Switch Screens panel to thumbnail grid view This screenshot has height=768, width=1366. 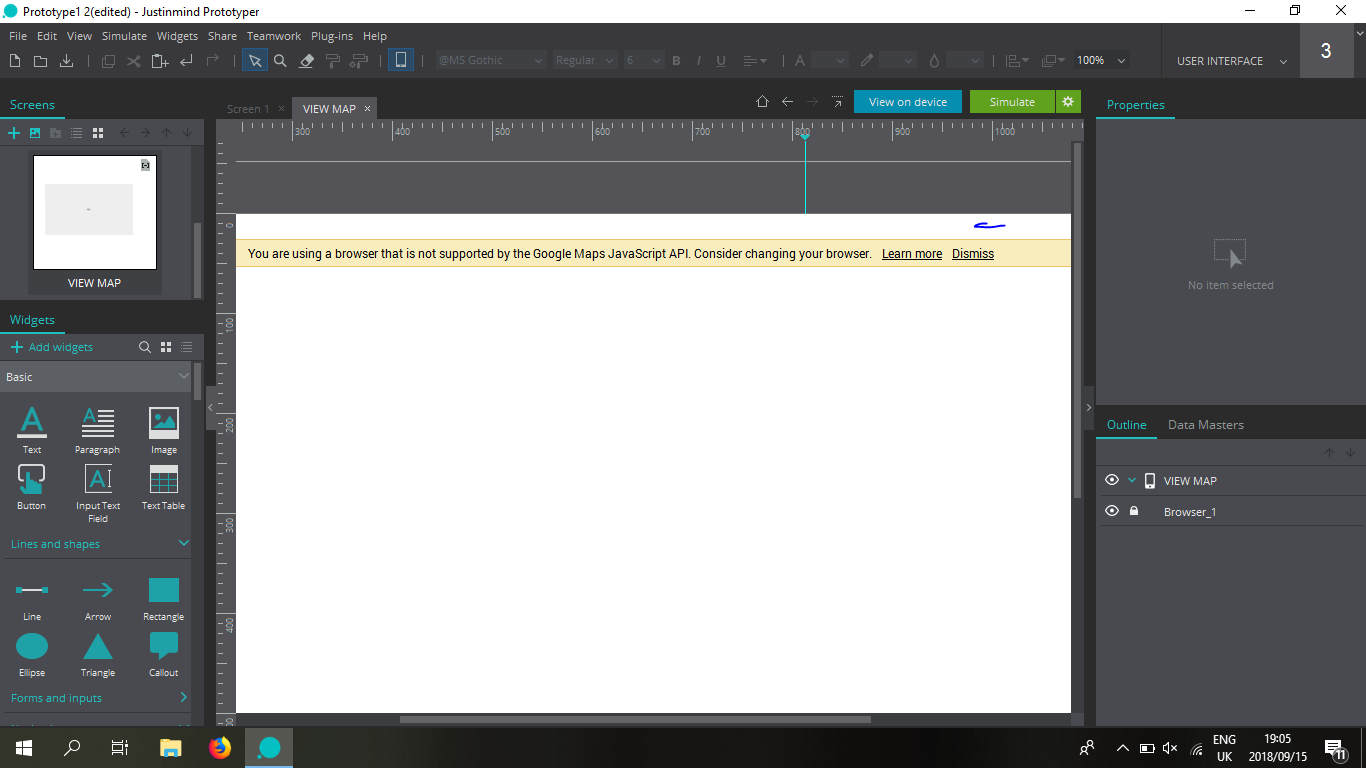click(98, 132)
